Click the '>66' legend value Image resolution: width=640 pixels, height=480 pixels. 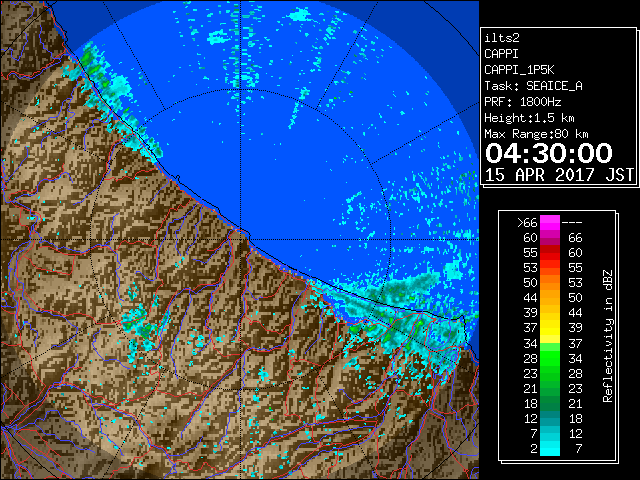(527, 223)
